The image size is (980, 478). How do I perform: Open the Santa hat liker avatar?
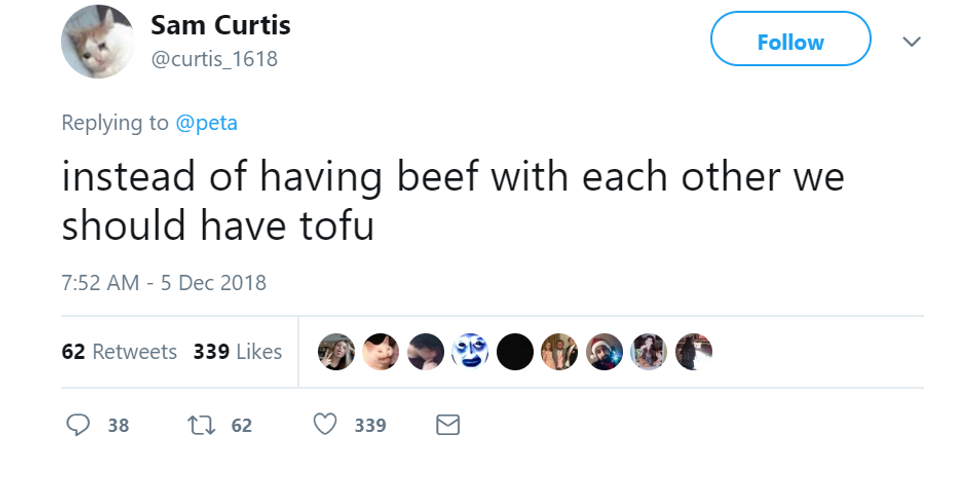pos(605,352)
